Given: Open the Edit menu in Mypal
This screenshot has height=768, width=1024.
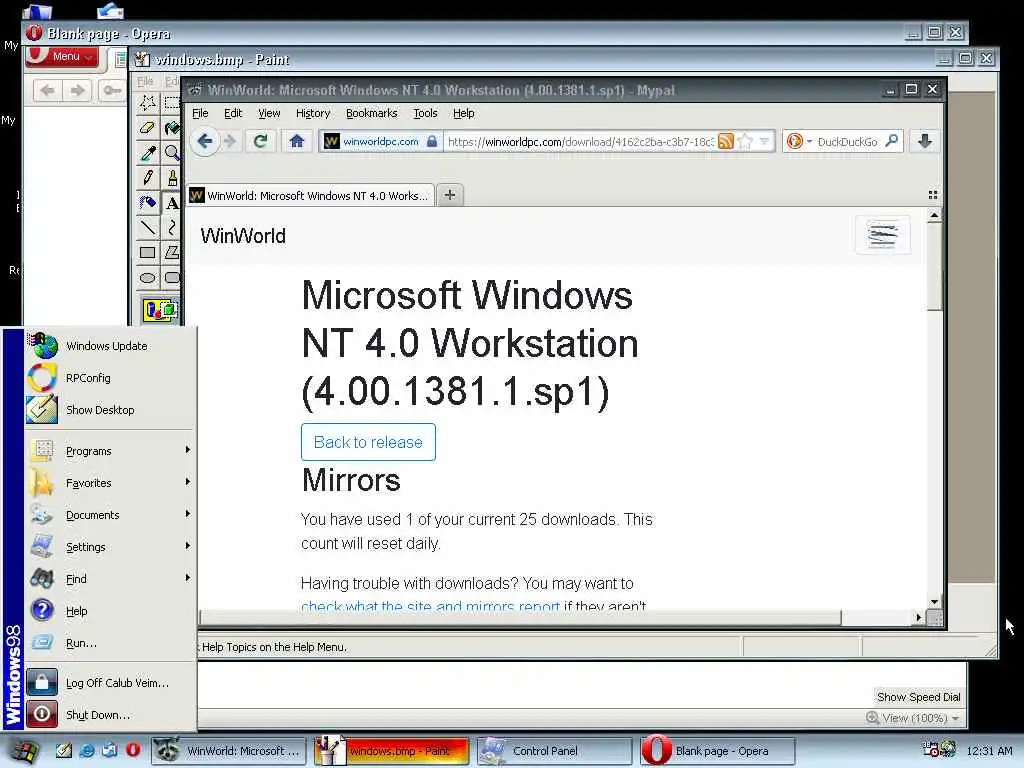Looking at the screenshot, I should 232,113.
